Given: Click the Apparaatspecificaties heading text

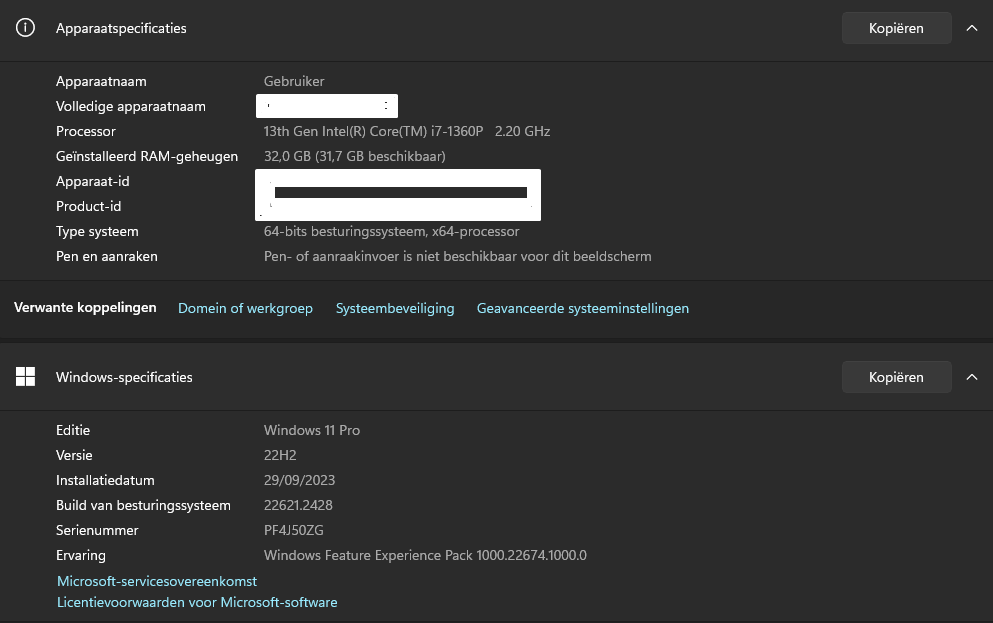Looking at the screenshot, I should pyautogui.click(x=121, y=28).
